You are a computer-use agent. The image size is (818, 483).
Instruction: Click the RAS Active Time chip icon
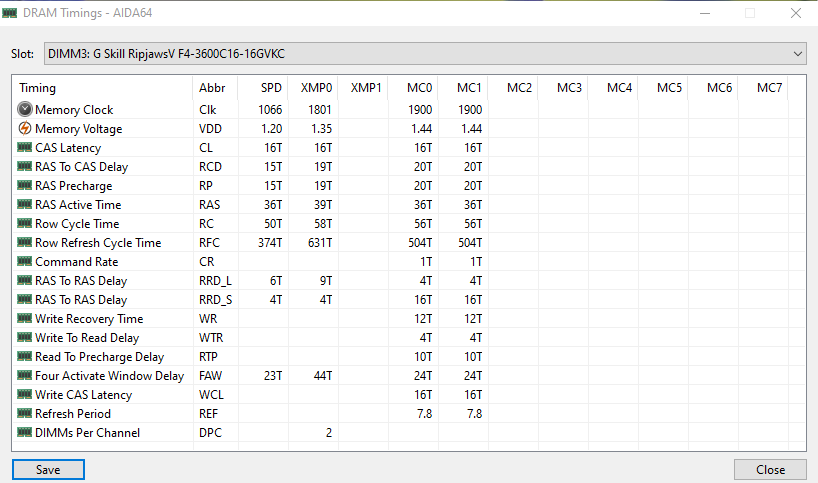(x=25, y=204)
